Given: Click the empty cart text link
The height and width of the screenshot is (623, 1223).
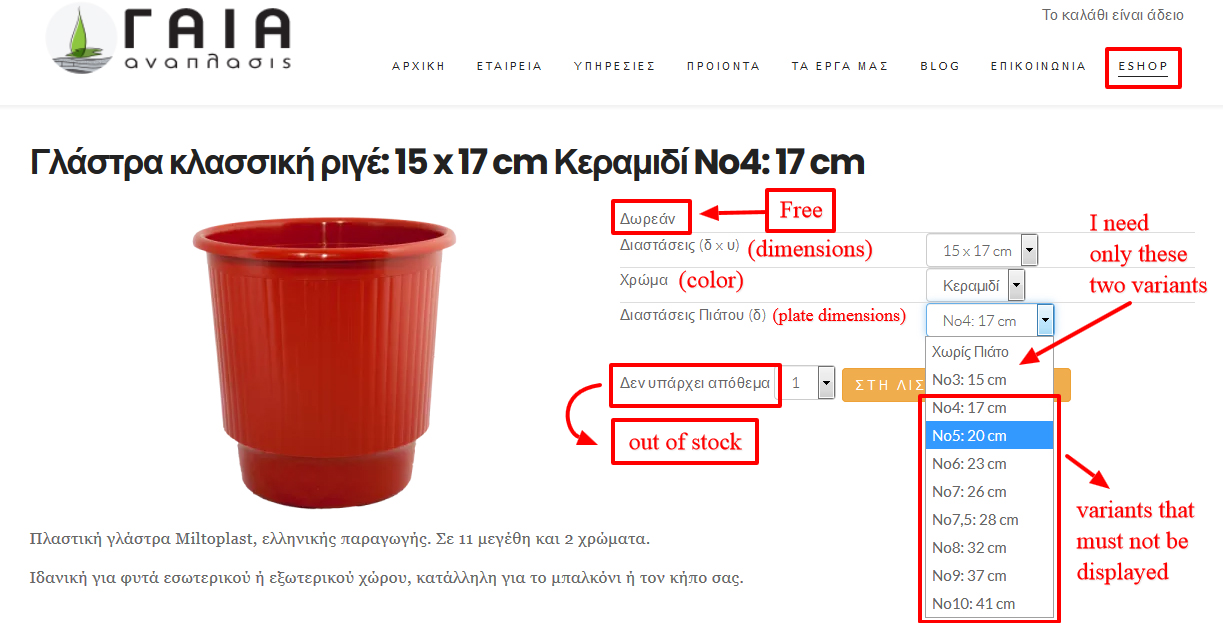Looking at the screenshot, I should [1113, 15].
